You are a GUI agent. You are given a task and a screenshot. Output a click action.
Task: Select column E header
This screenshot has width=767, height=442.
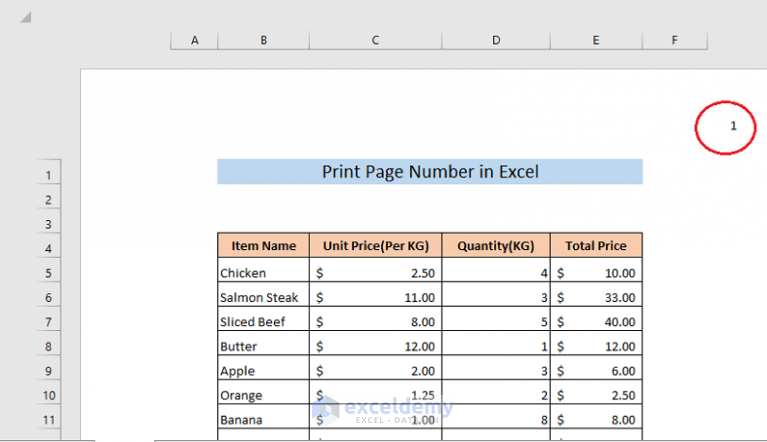(x=596, y=41)
